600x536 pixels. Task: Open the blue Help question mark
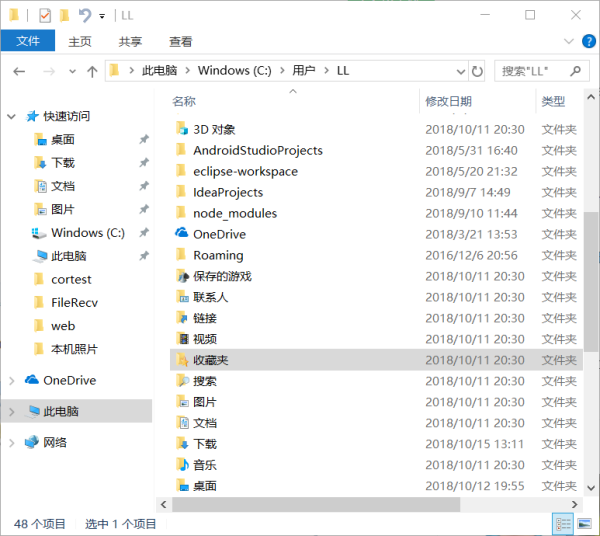(589, 41)
